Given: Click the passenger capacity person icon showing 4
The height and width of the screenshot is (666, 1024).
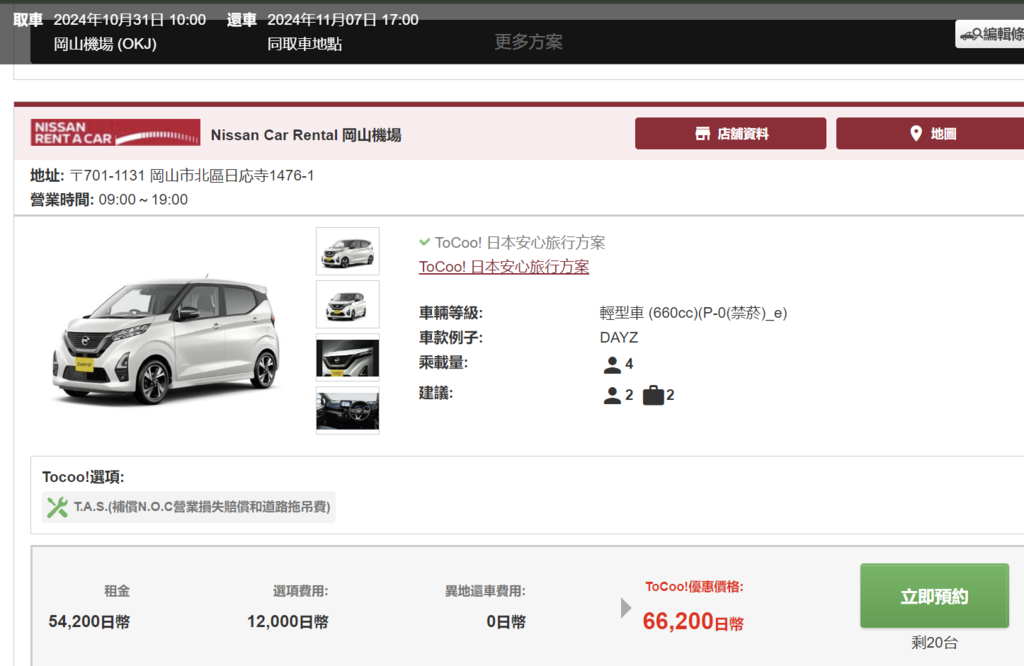Looking at the screenshot, I should point(612,364).
